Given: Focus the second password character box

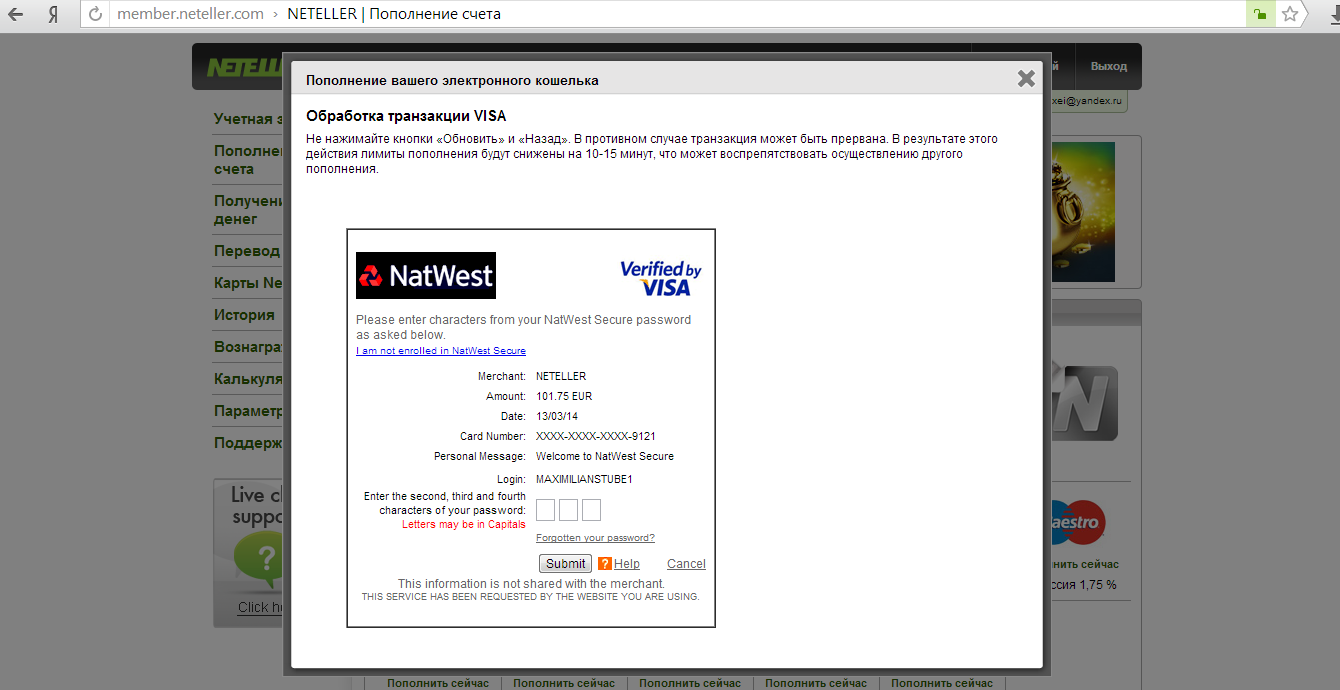Looking at the screenshot, I should (569, 510).
